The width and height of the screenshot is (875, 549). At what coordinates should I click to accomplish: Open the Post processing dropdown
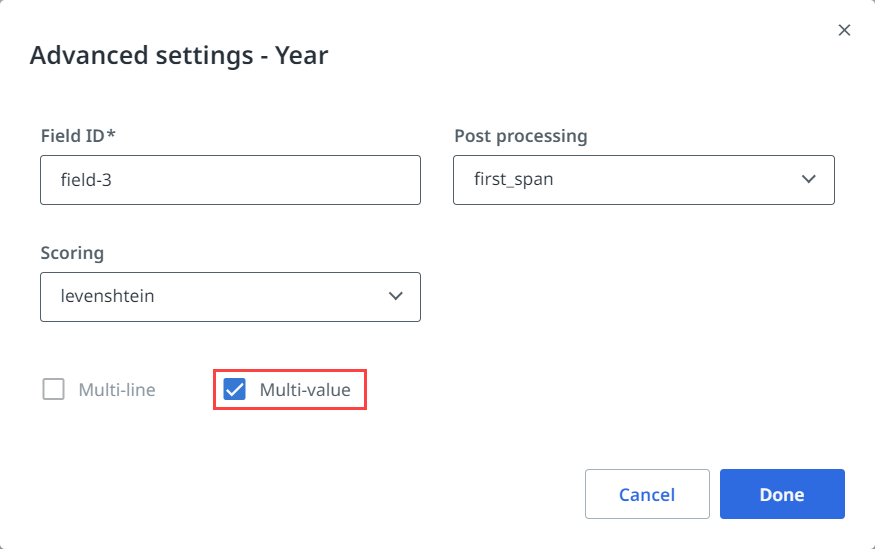click(643, 180)
